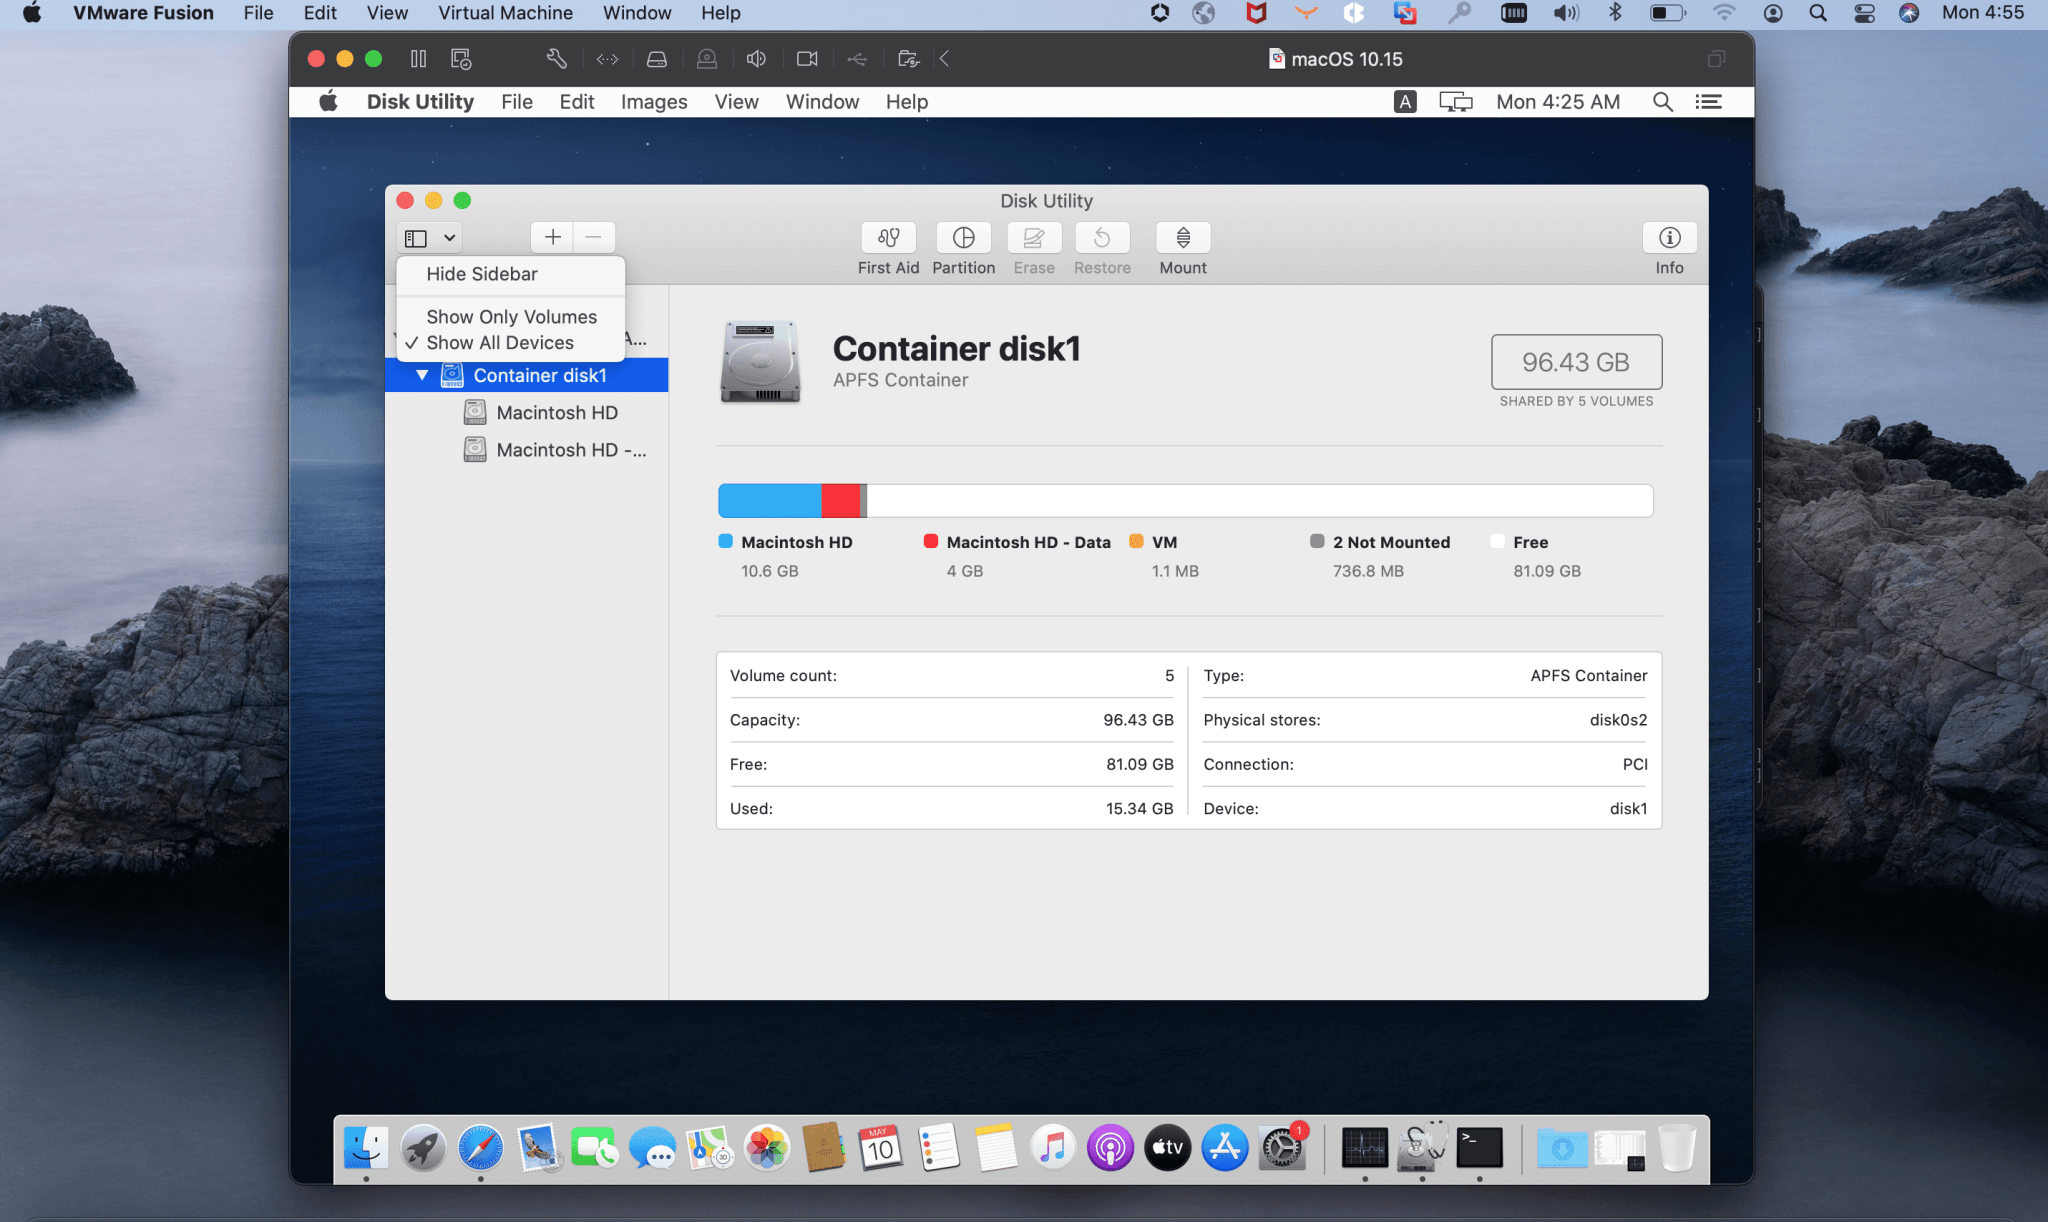Open VMware Virtual Machine menu
2048x1222 pixels.
tap(505, 13)
